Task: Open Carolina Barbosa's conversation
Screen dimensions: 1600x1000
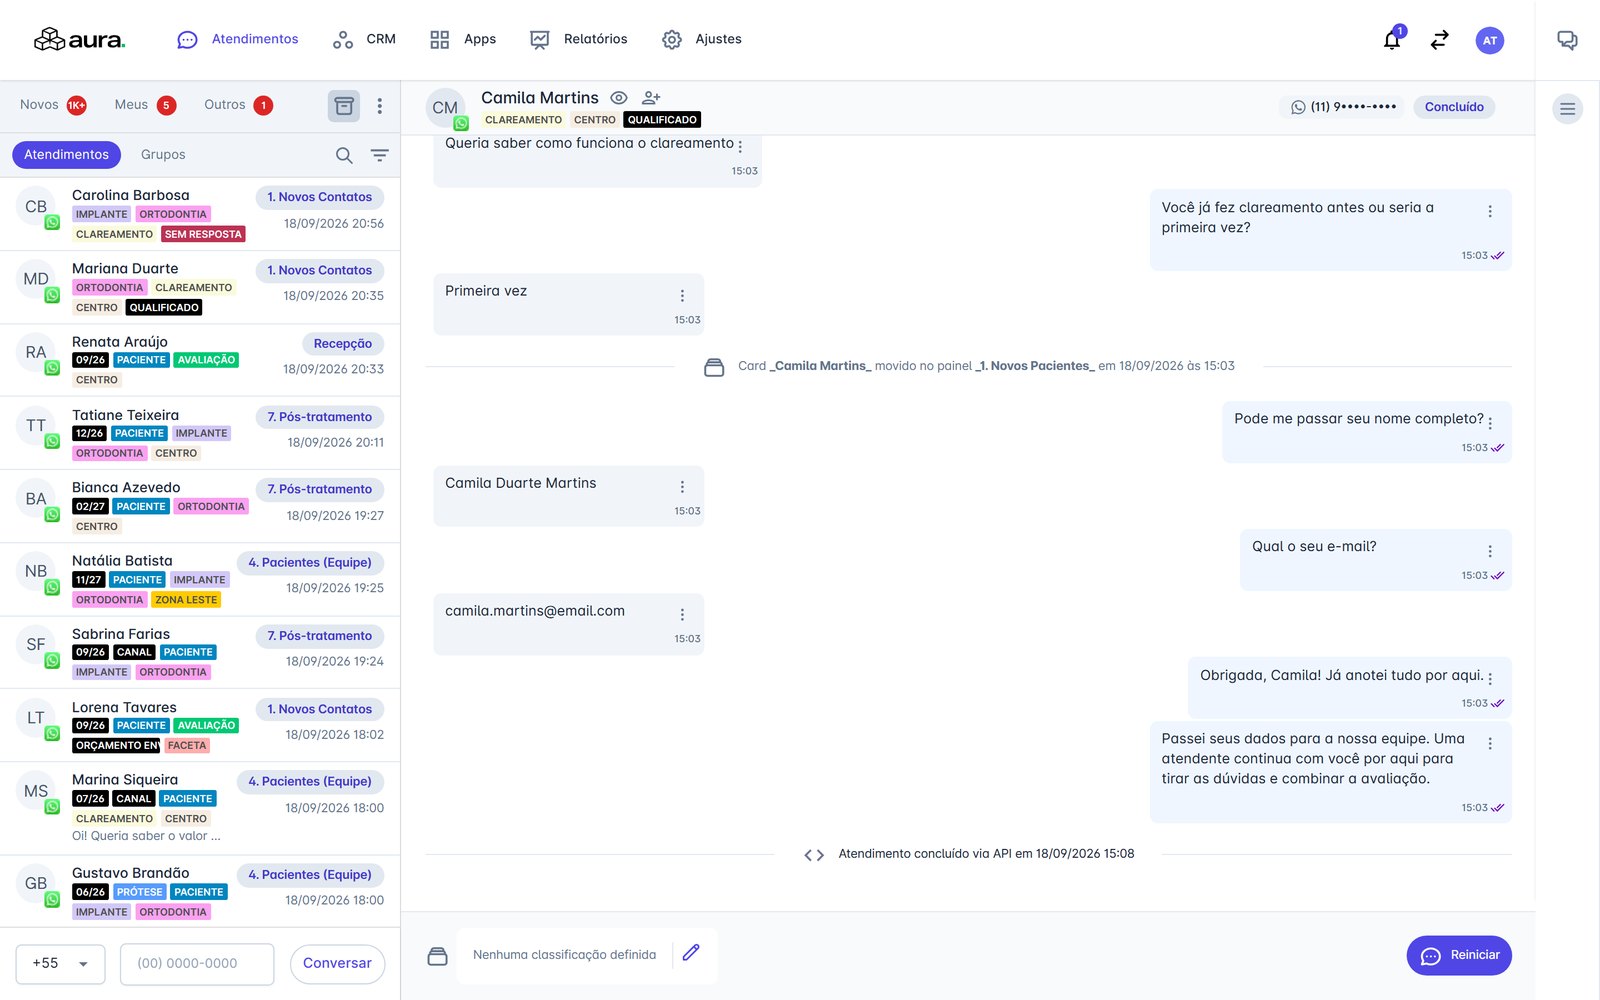Action: [200, 214]
